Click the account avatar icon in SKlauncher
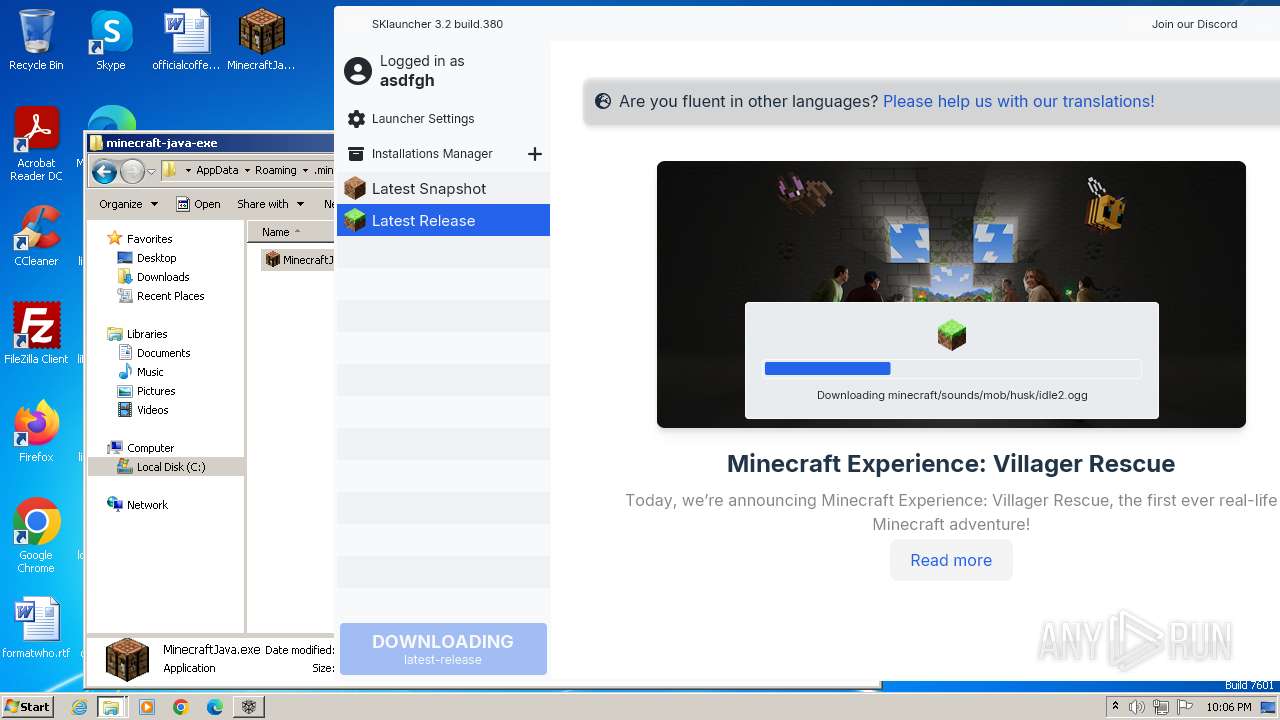 point(357,71)
